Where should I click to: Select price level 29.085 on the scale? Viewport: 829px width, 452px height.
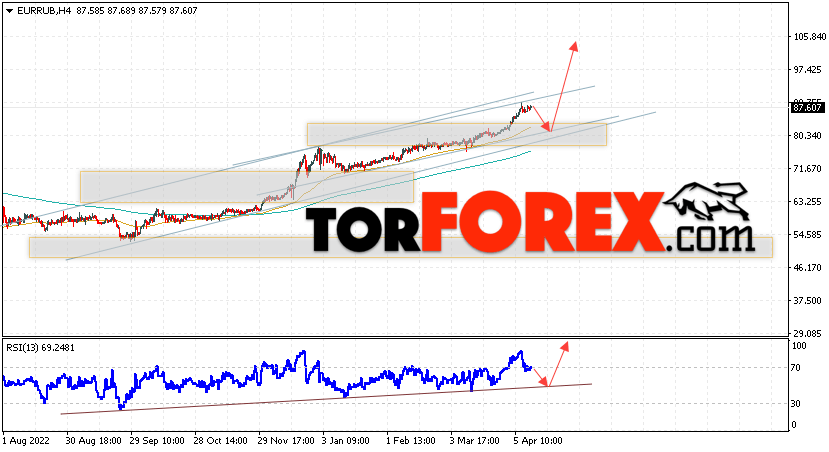coord(810,334)
